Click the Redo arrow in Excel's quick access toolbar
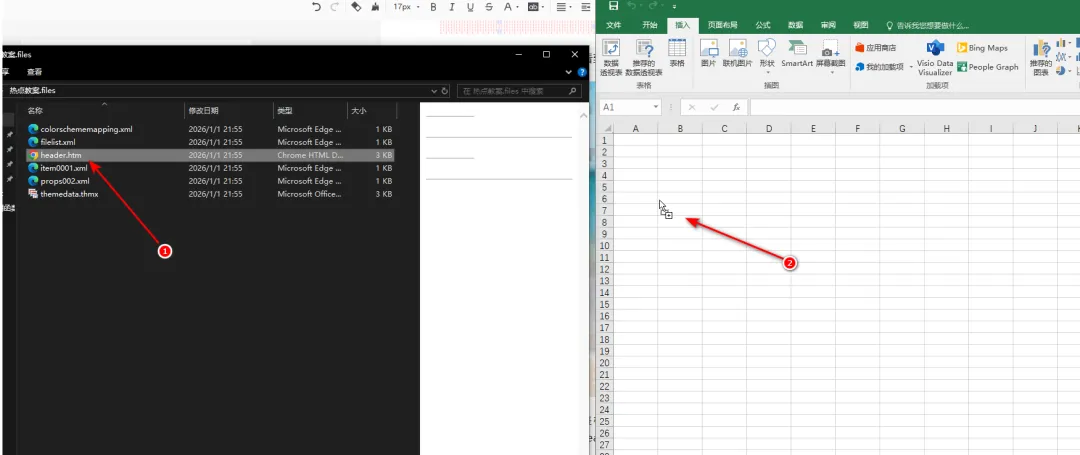The height and width of the screenshot is (455, 1080). pyautogui.click(x=653, y=6)
